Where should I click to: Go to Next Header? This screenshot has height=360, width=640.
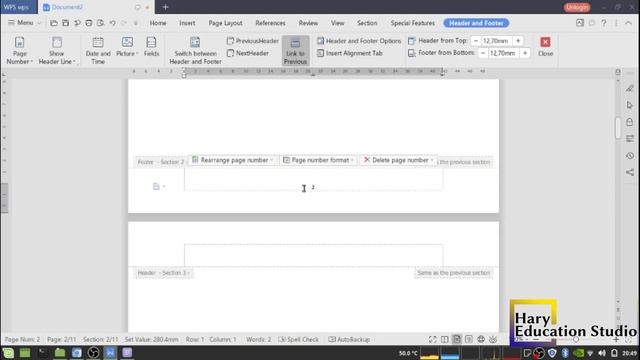[248, 53]
